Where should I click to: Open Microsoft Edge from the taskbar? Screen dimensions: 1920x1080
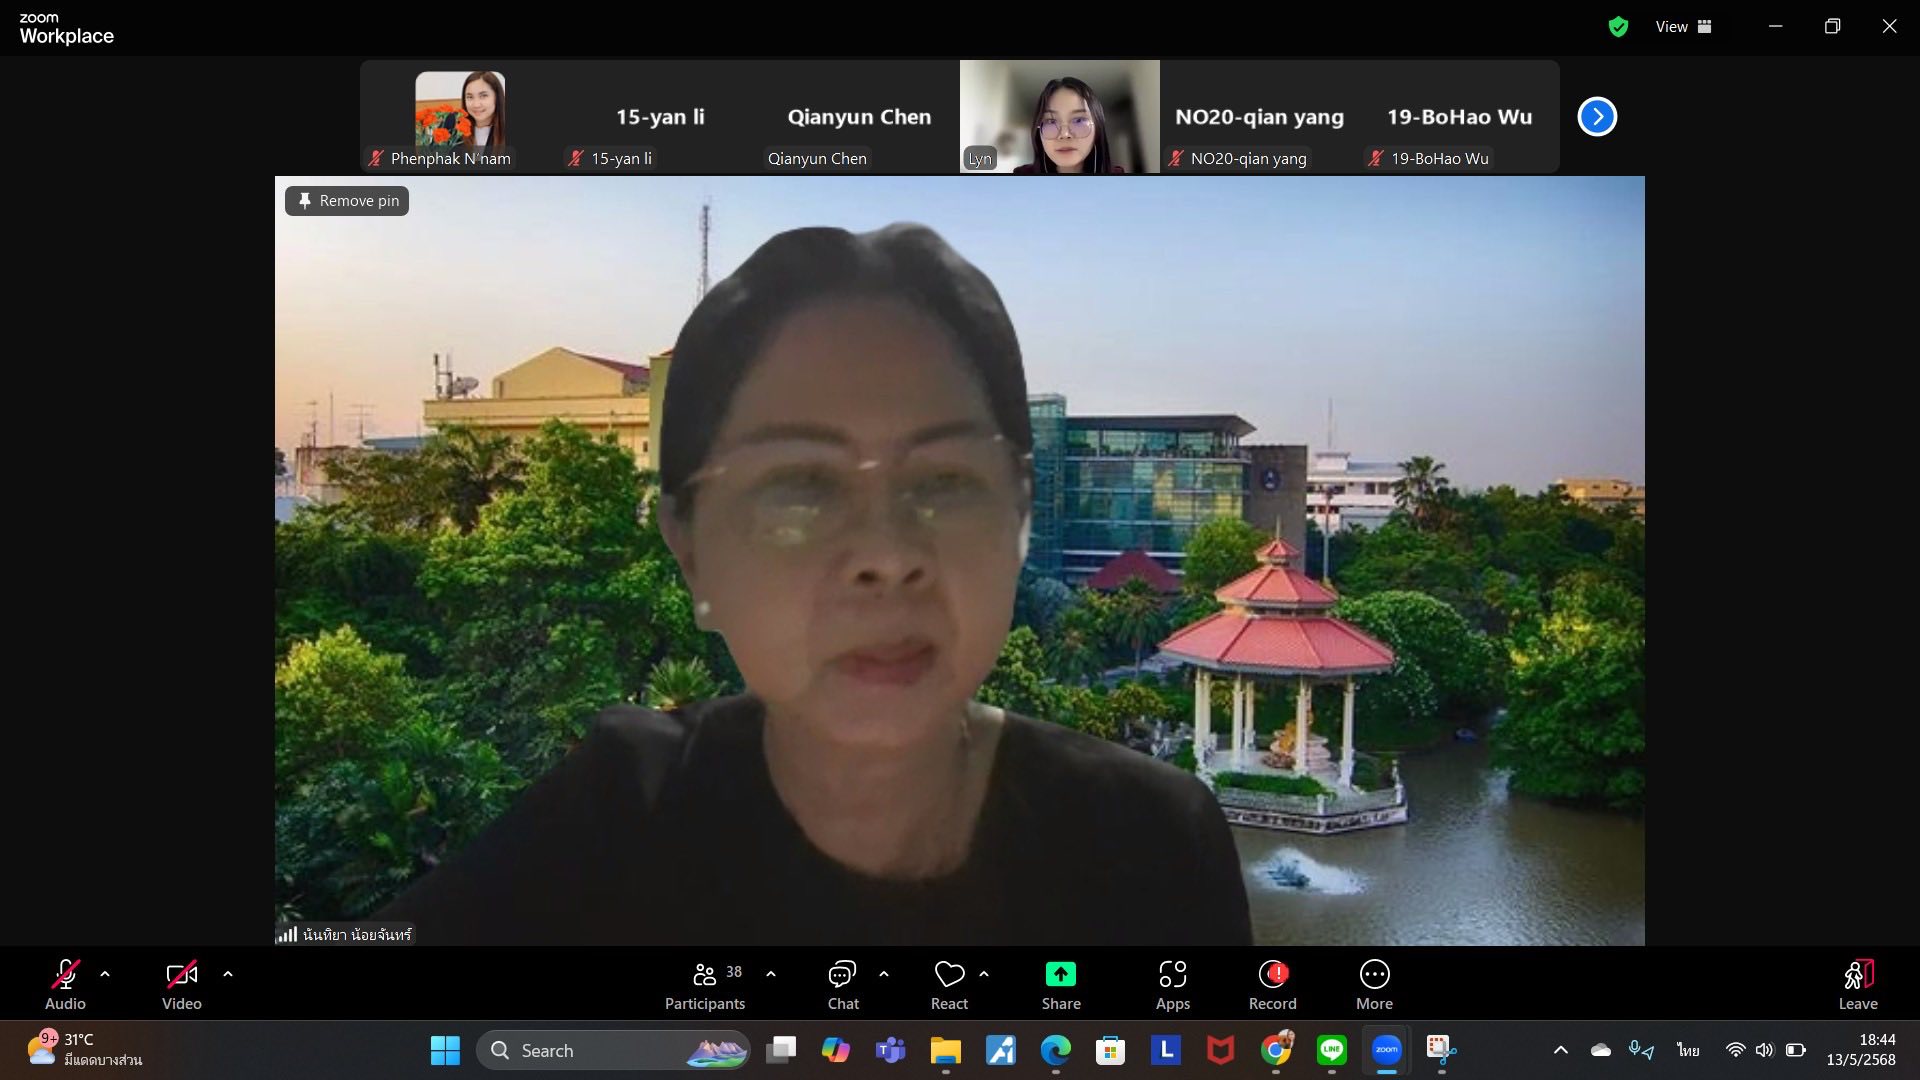1055,1050
